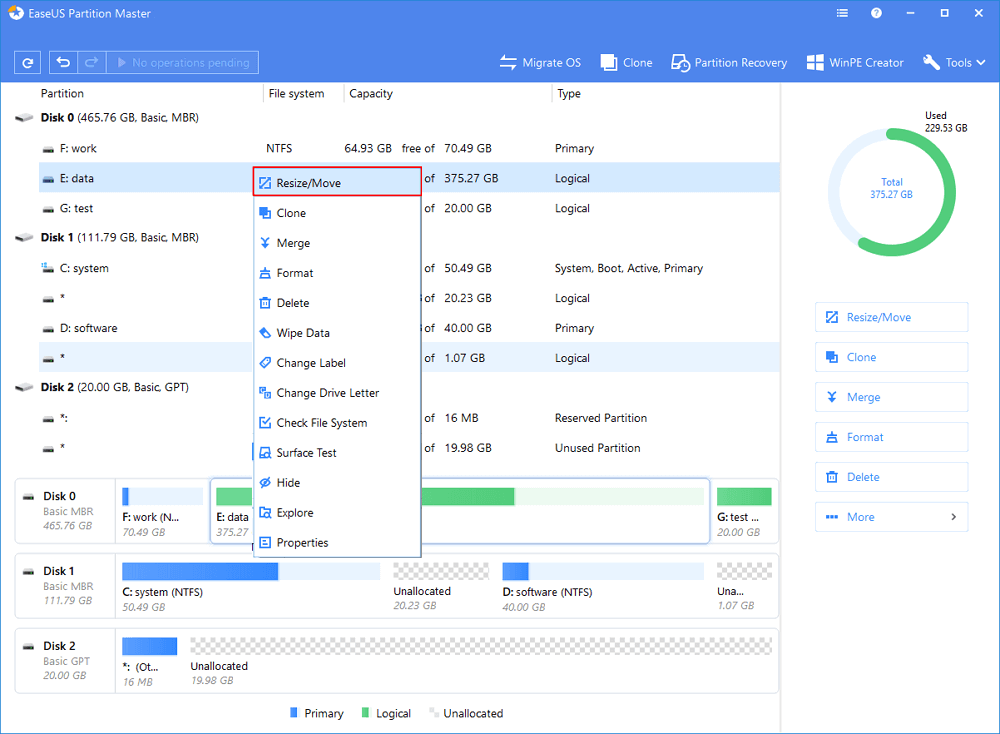This screenshot has height=734, width=1000.
Task: Click the Wipe Data icon in context menu
Action: (265, 333)
